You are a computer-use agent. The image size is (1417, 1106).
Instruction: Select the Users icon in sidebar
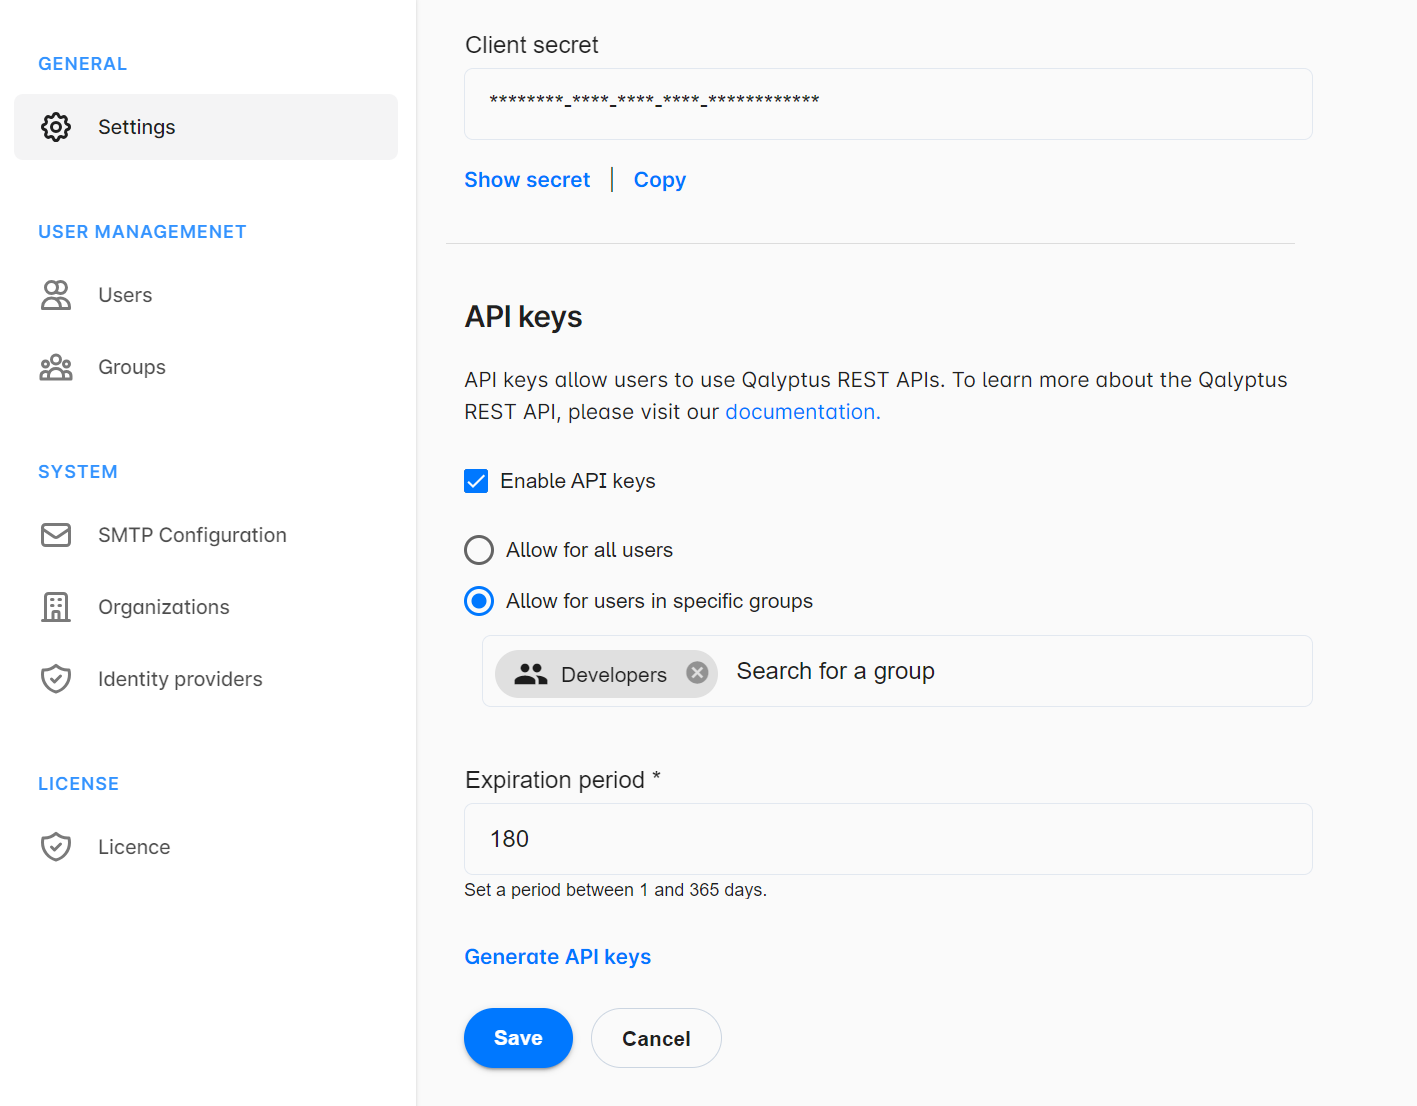(56, 295)
